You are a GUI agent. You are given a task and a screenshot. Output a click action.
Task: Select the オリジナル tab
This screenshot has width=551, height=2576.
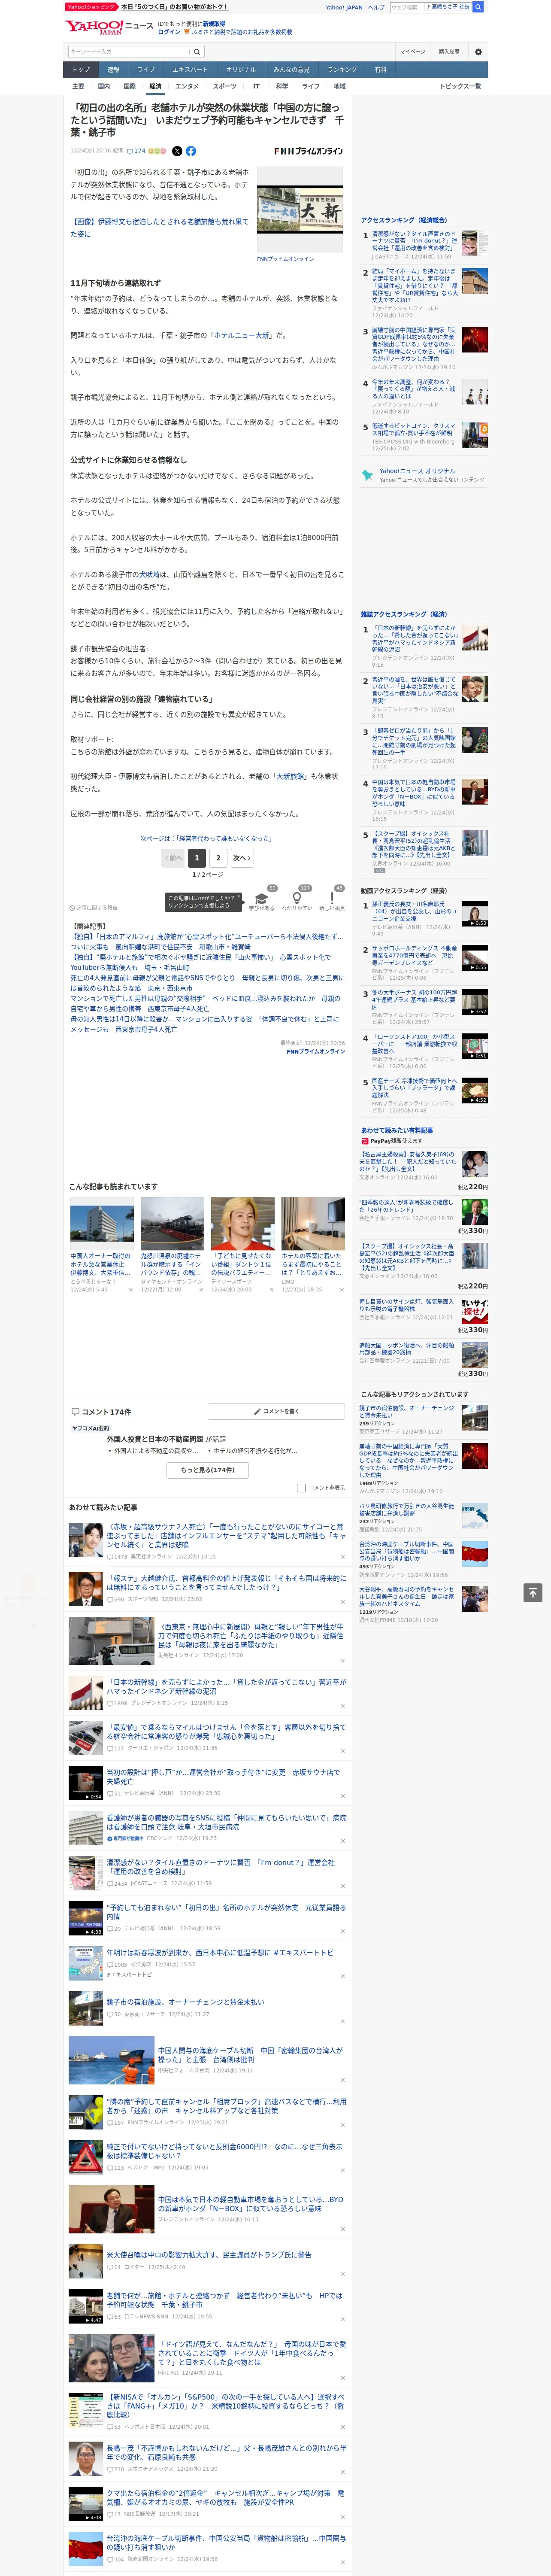[x=241, y=69]
